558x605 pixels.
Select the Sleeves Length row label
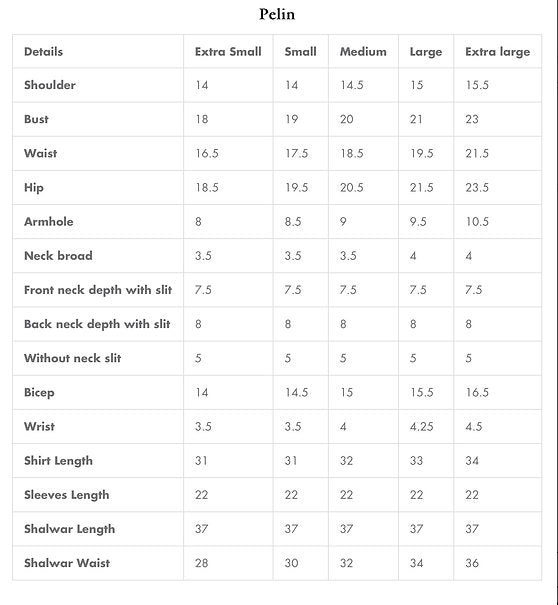coord(66,495)
